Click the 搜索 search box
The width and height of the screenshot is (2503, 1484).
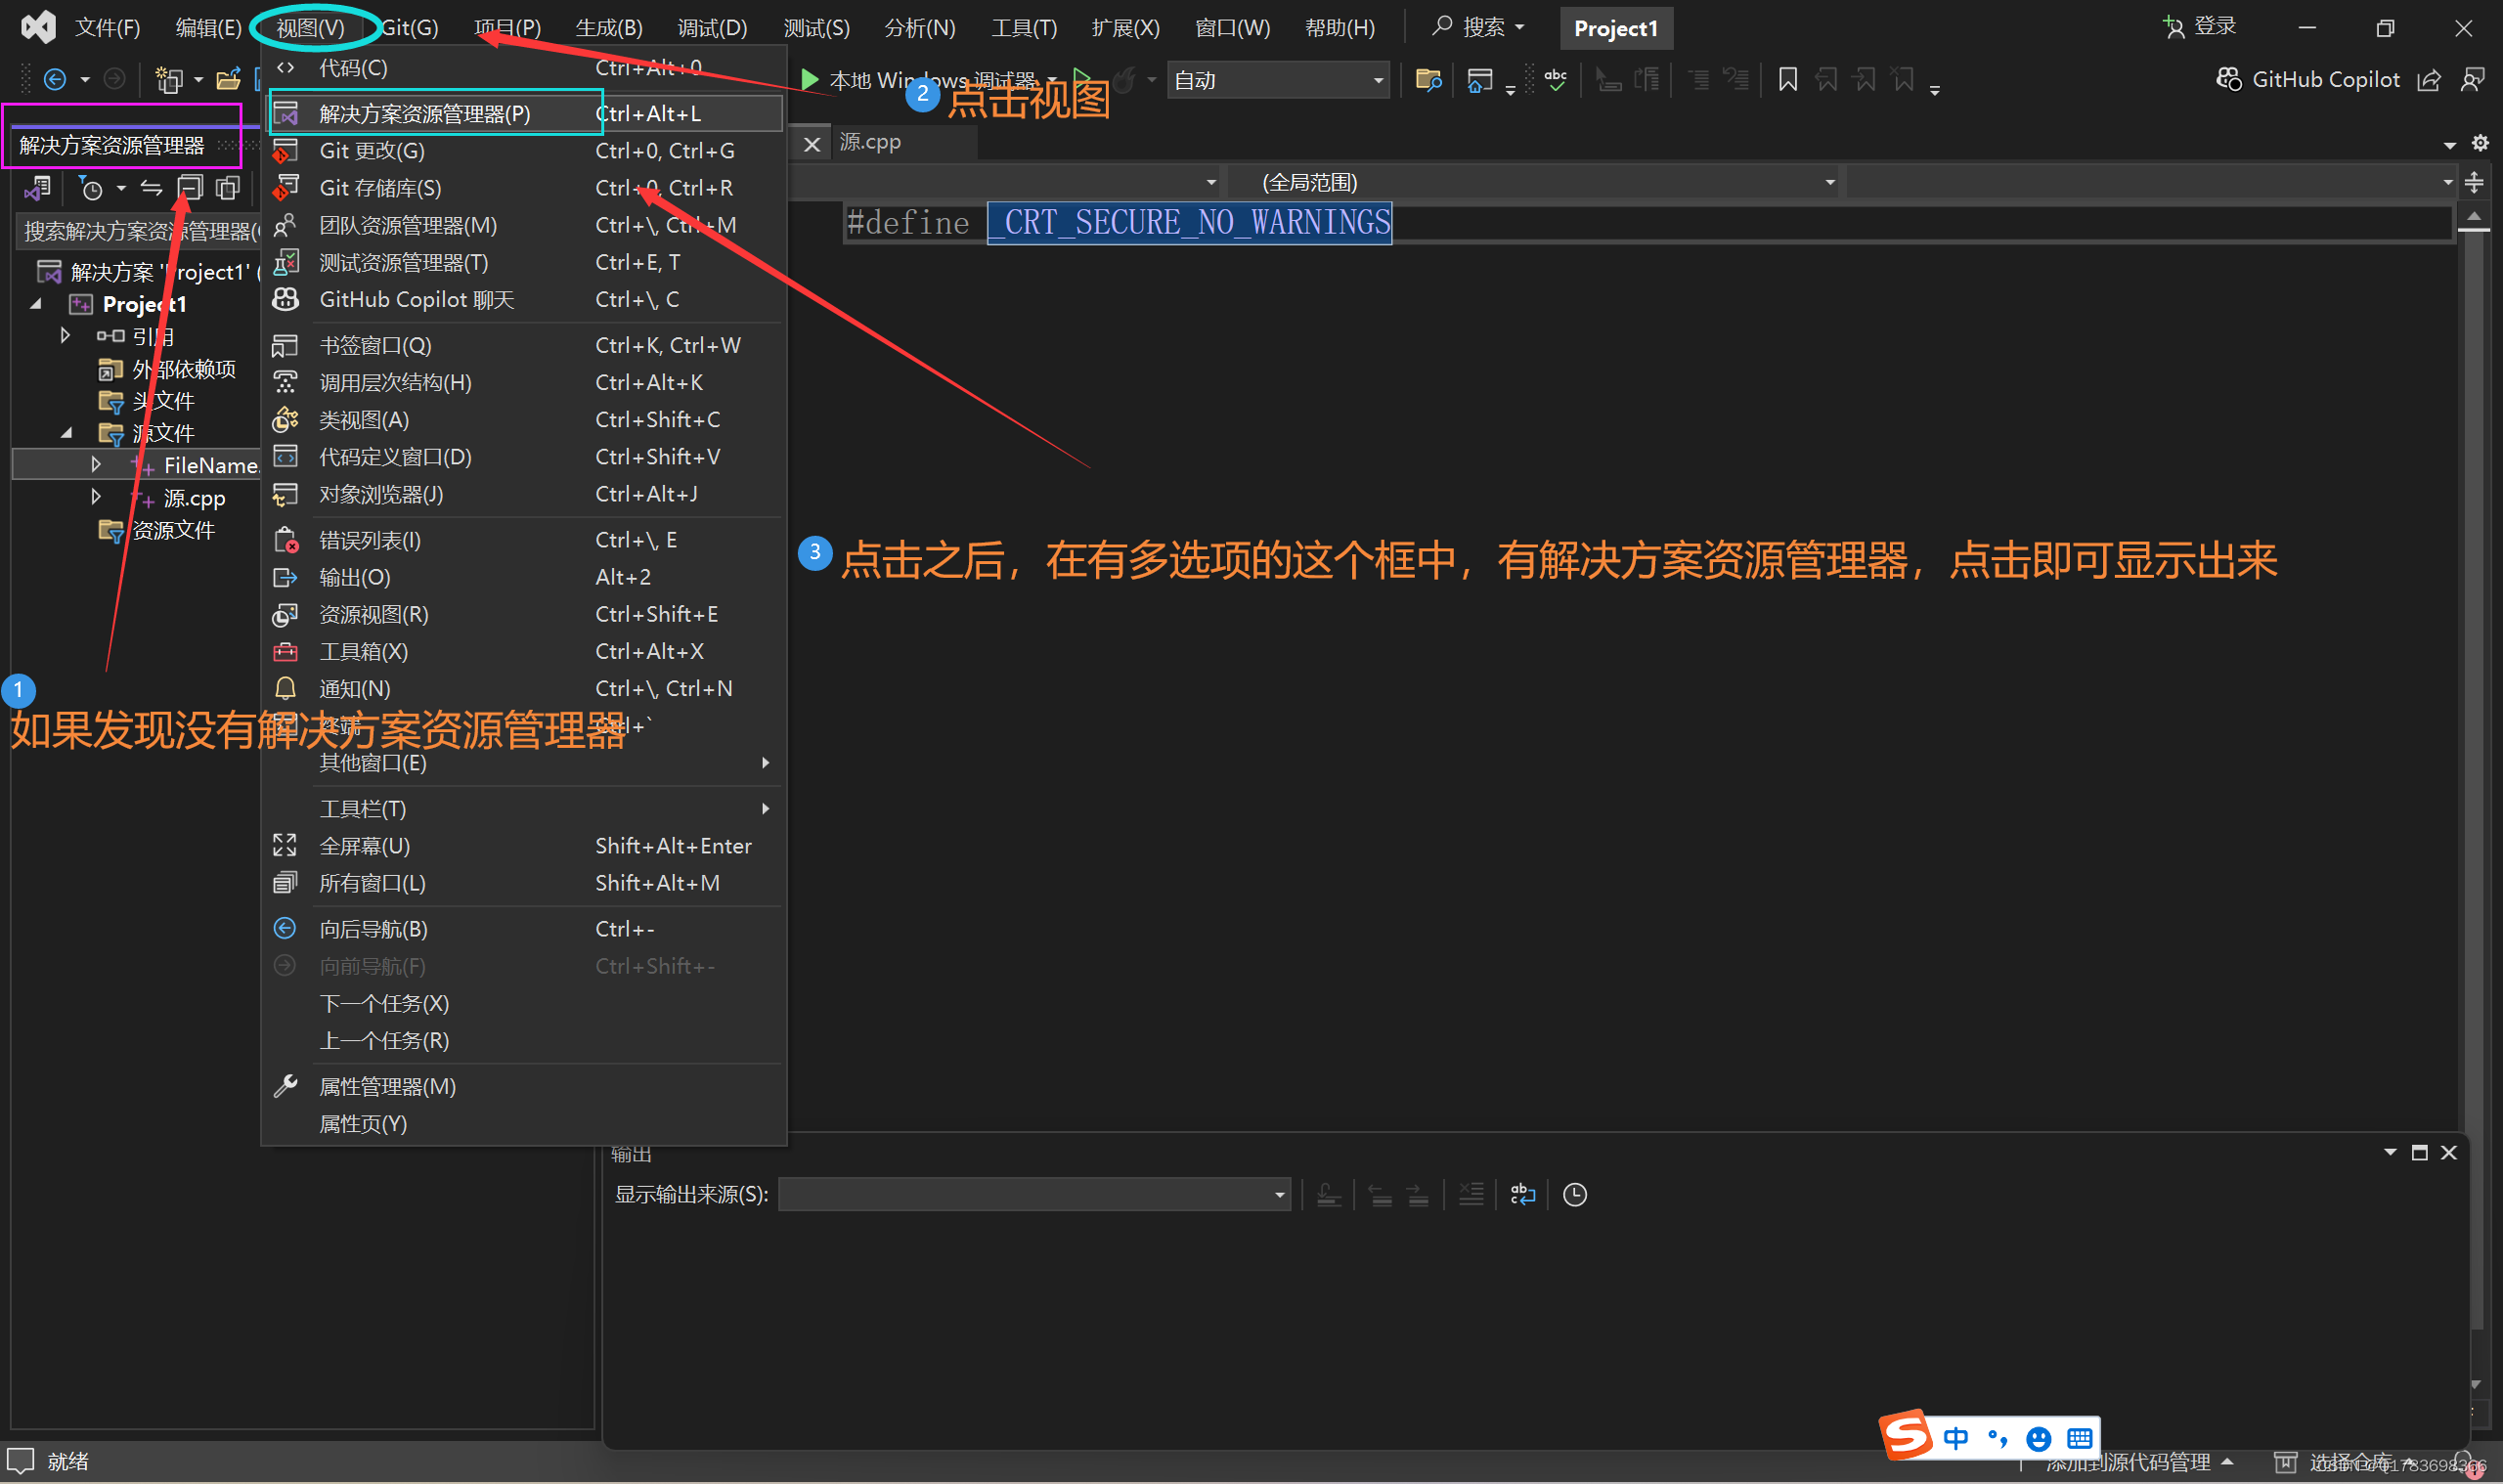point(1478,27)
